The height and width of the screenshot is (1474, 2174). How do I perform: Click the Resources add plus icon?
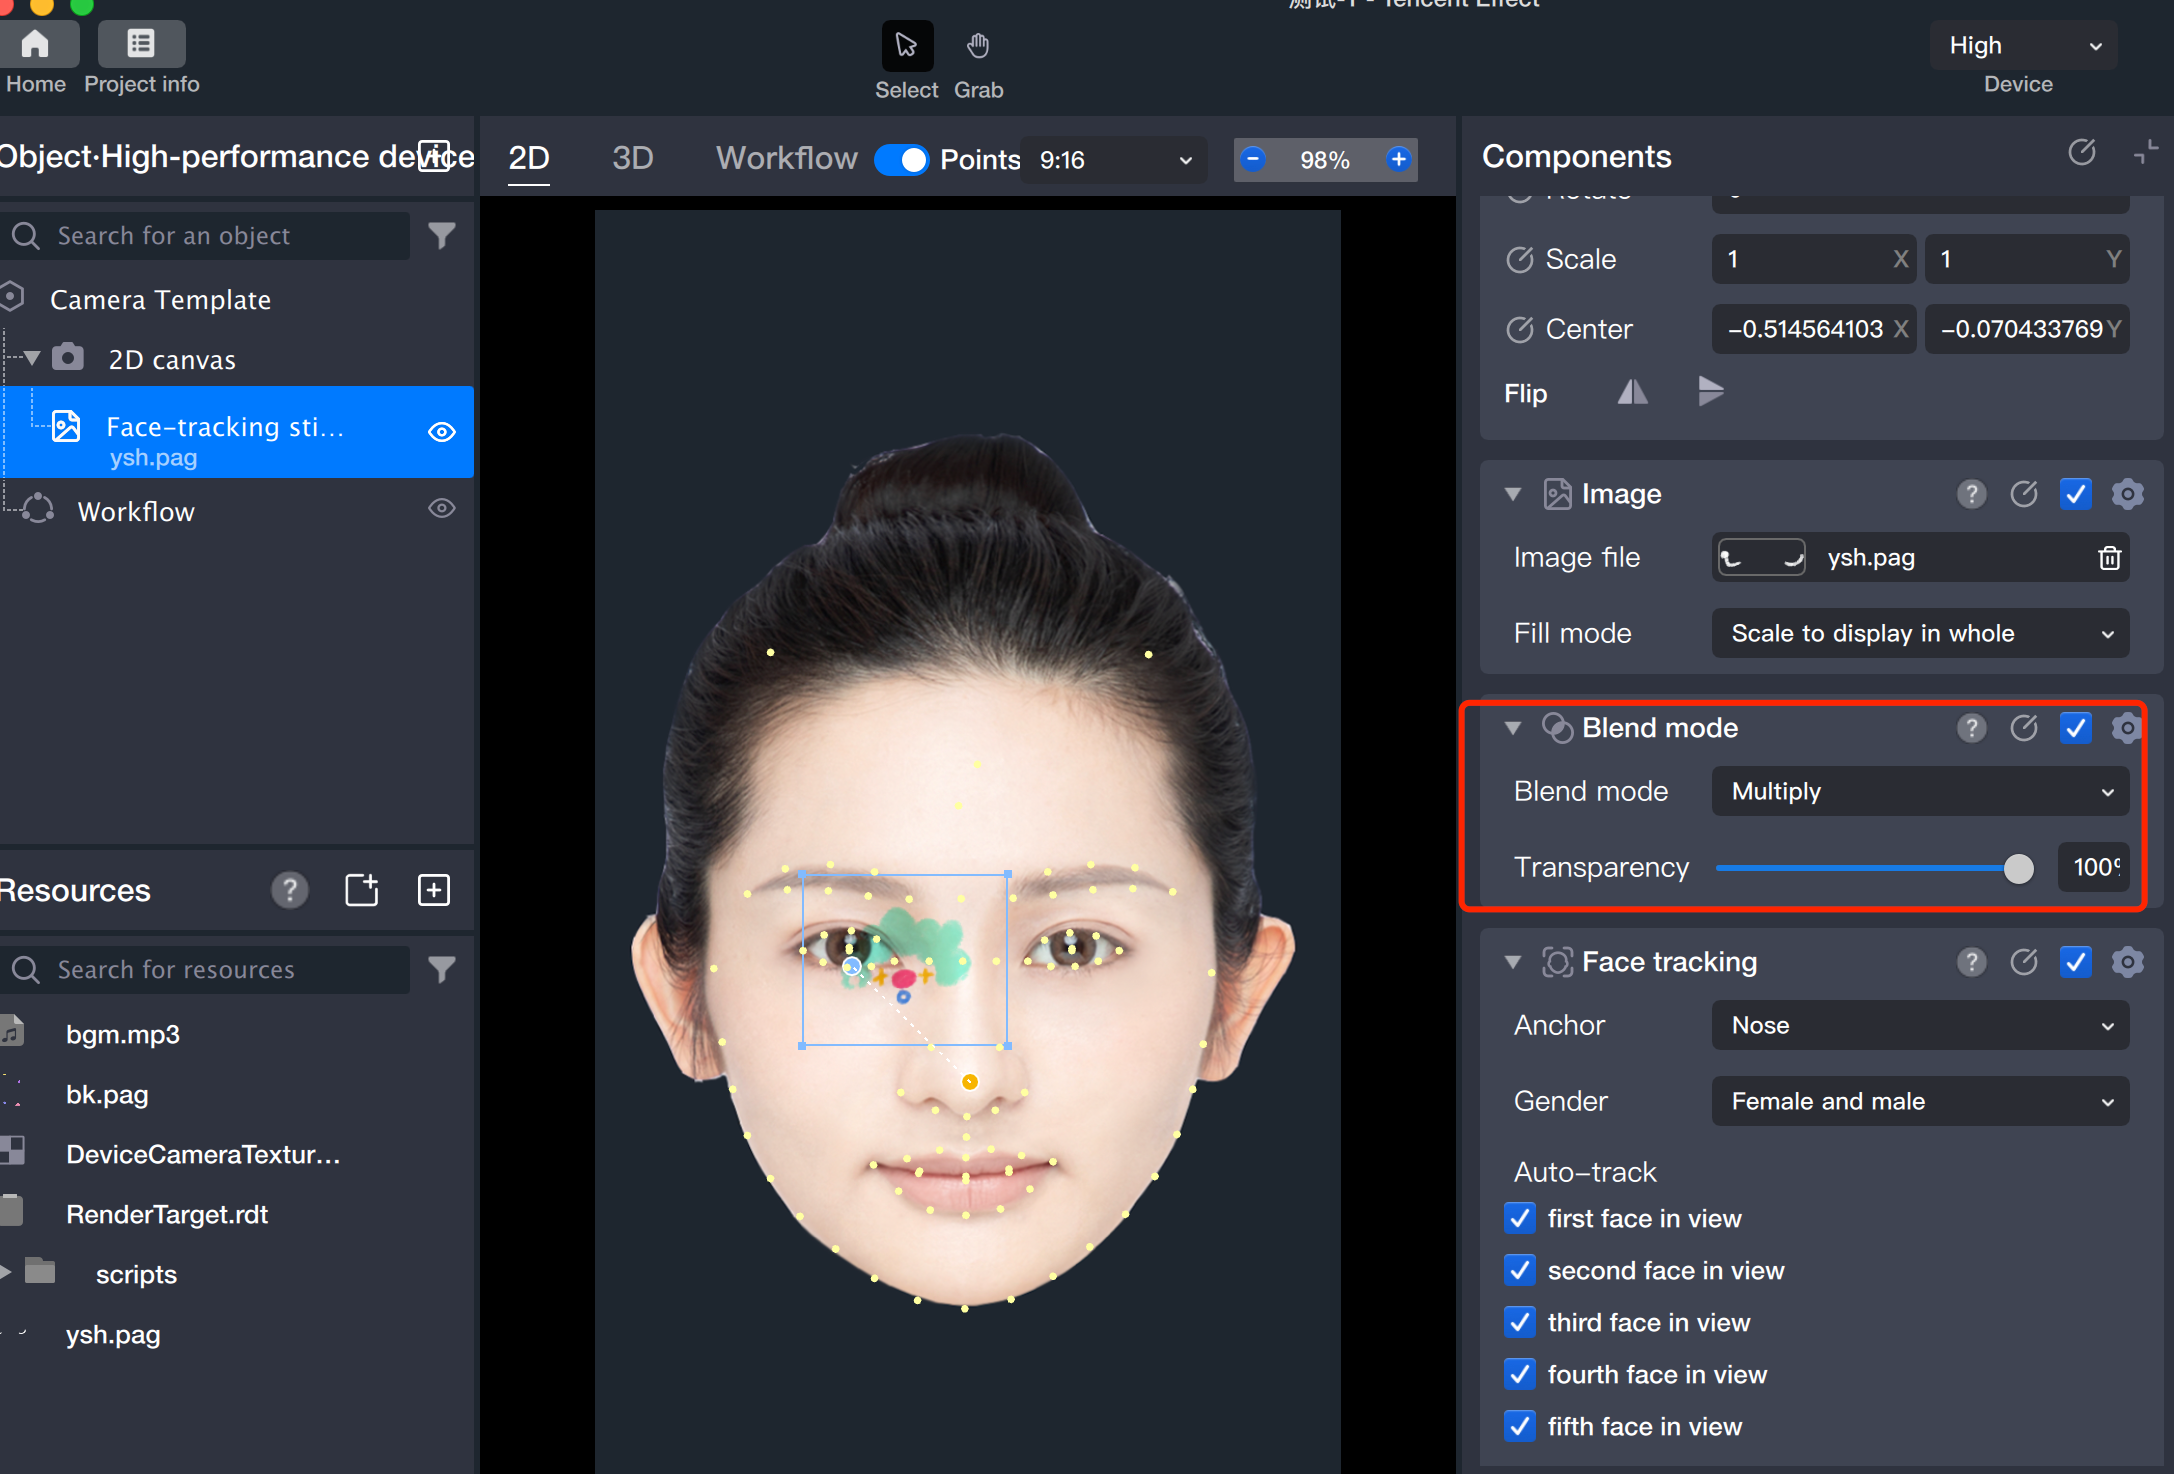coord(433,890)
